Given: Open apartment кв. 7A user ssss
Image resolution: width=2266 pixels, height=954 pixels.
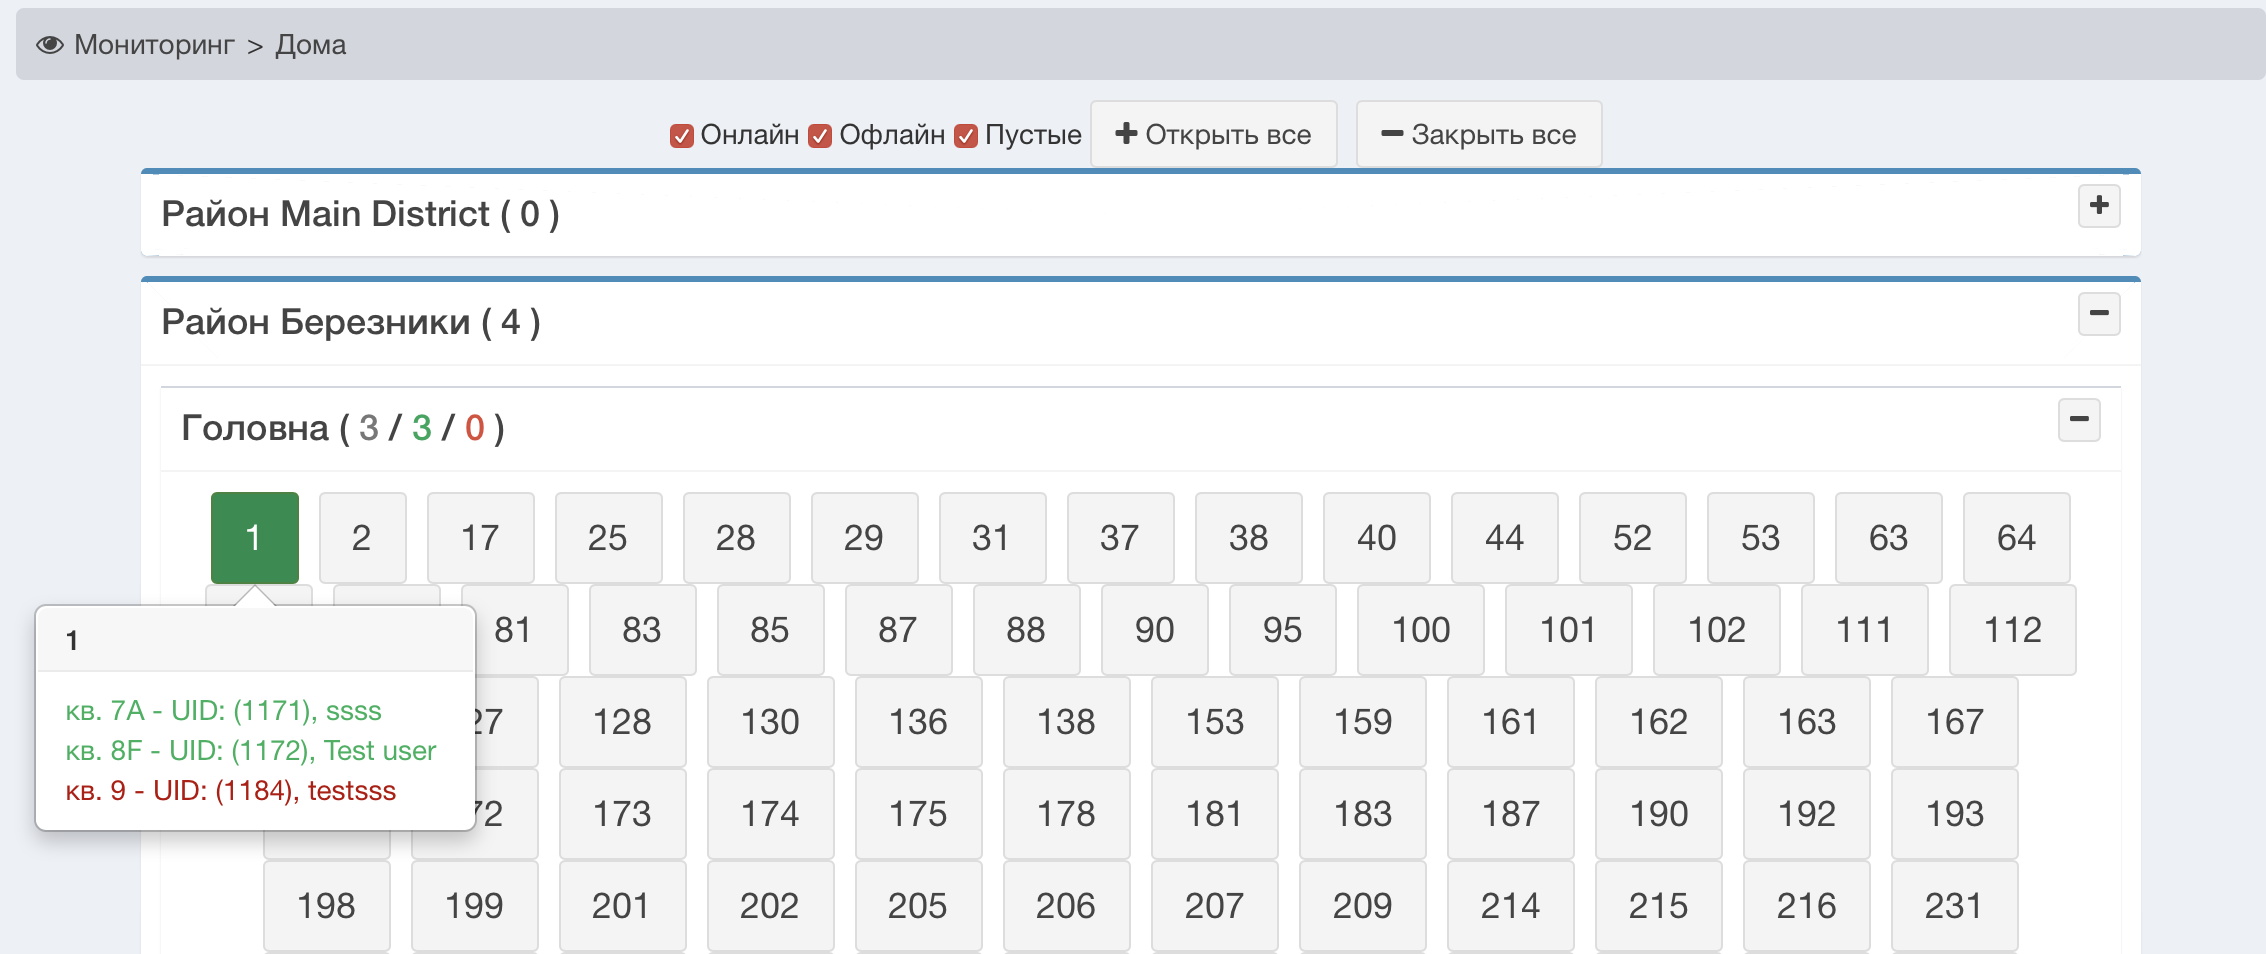Looking at the screenshot, I should click(x=223, y=711).
